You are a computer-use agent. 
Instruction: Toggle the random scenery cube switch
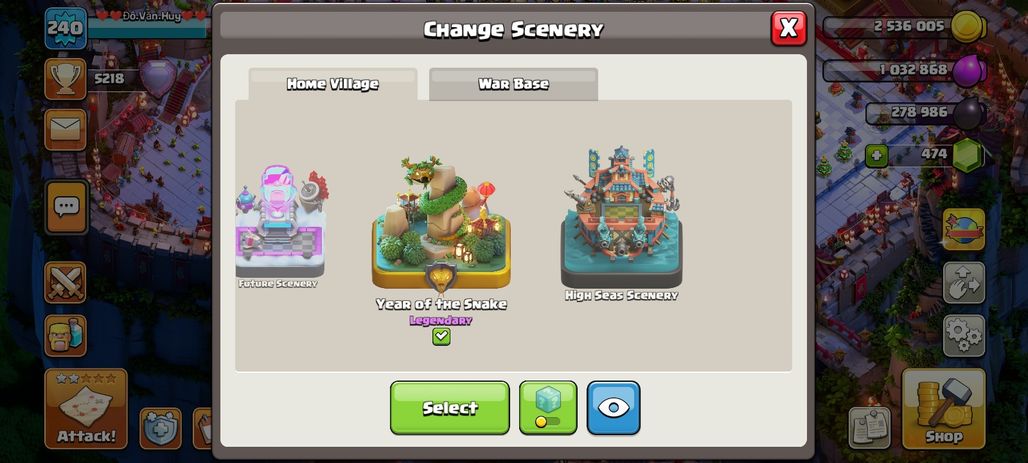(548, 407)
